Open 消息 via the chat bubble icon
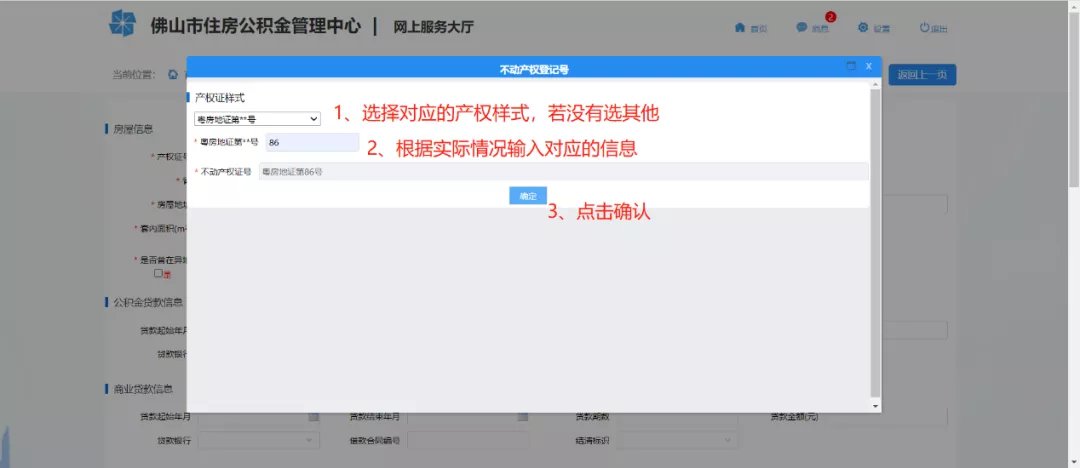 802,27
